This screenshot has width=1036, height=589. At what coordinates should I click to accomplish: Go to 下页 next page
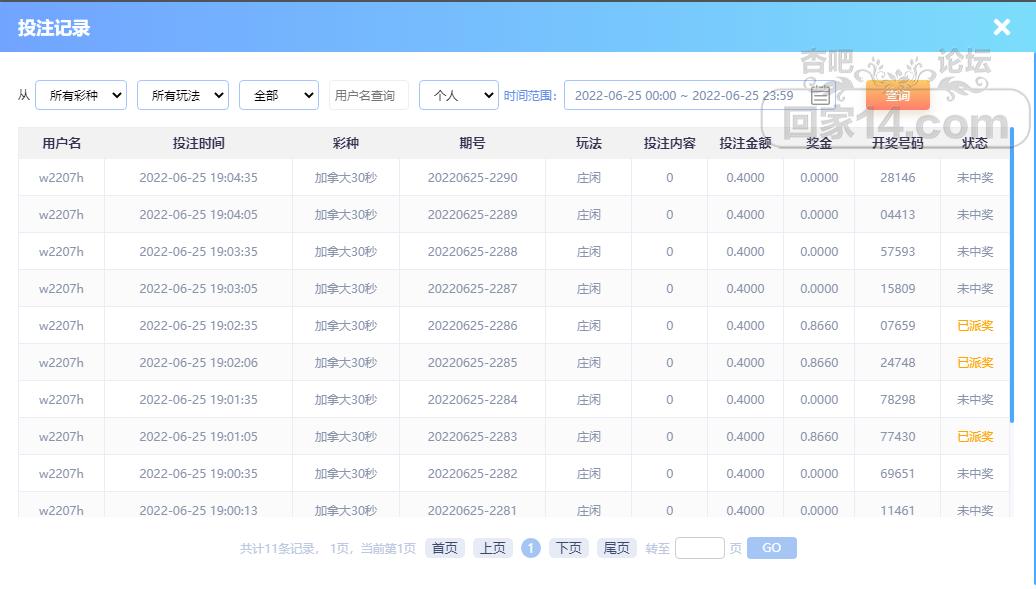point(568,548)
